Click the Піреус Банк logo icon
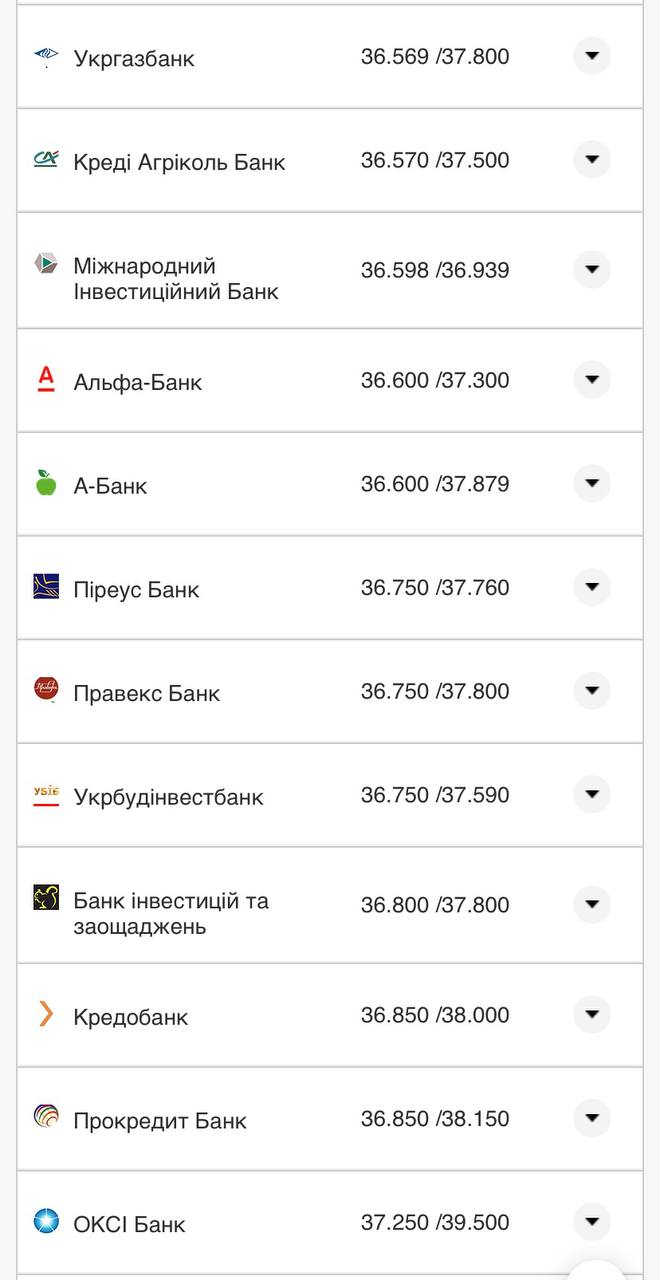This screenshot has width=660, height=1280. (46, 587)
